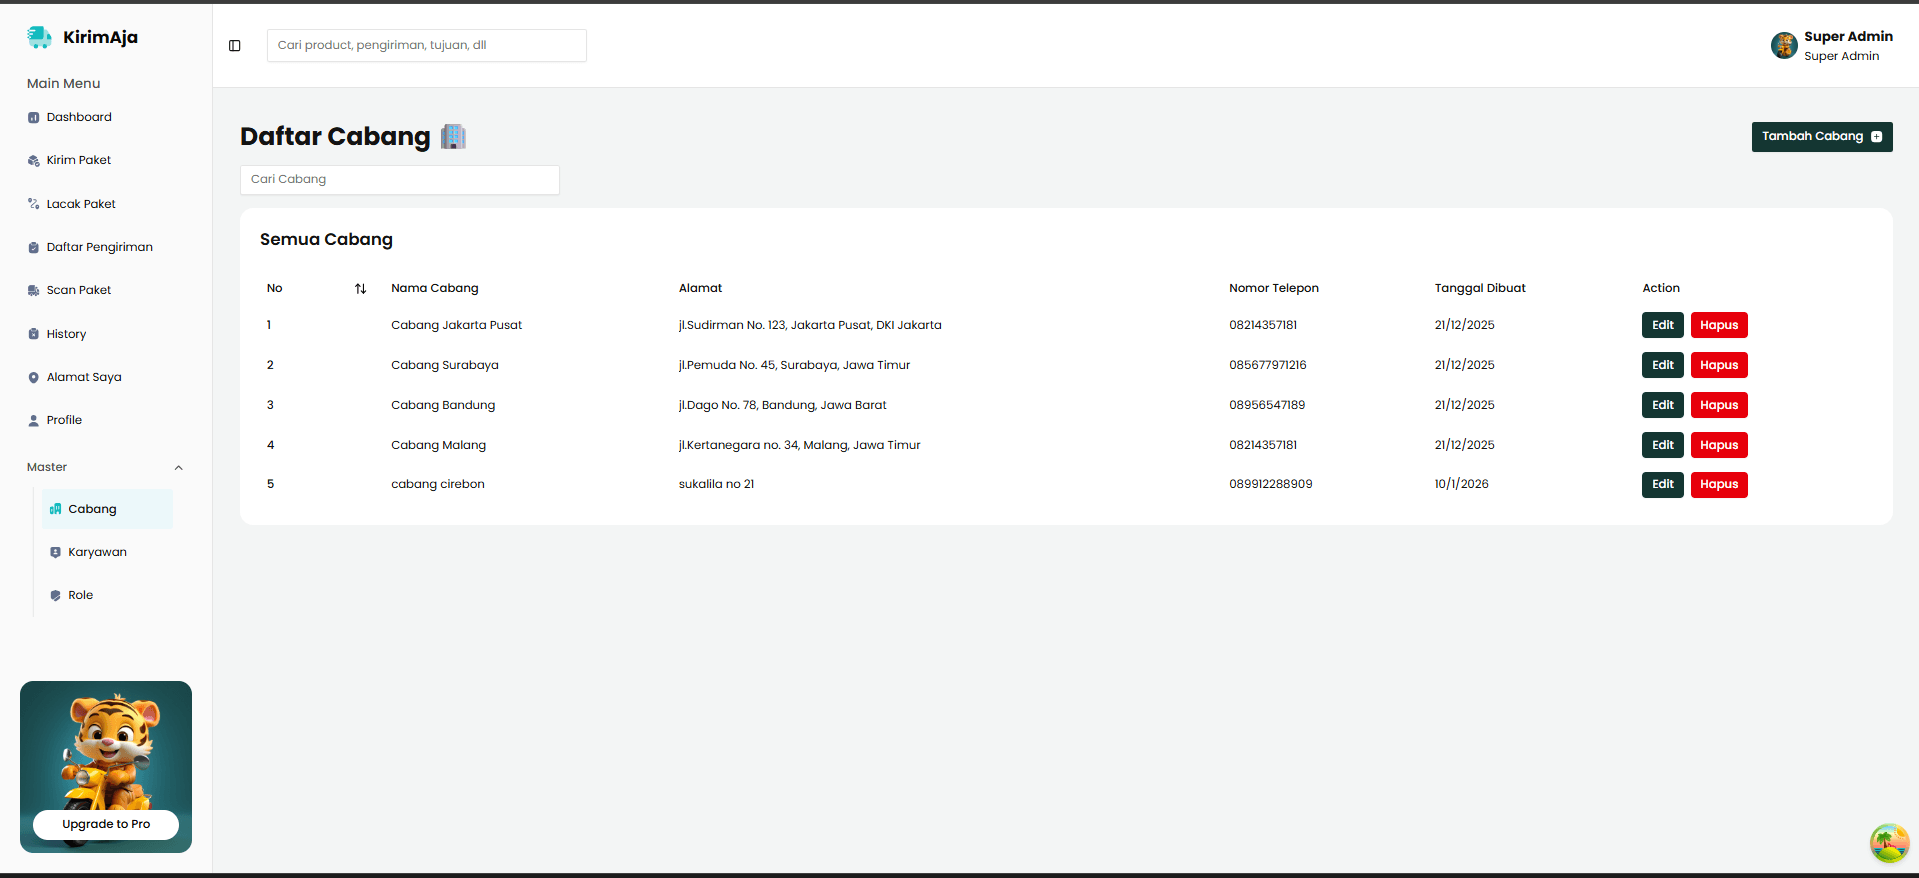The height and width of the screenshot is (878, 1919).
Task: Click the date 10/1/2026
Action: 1462,484
